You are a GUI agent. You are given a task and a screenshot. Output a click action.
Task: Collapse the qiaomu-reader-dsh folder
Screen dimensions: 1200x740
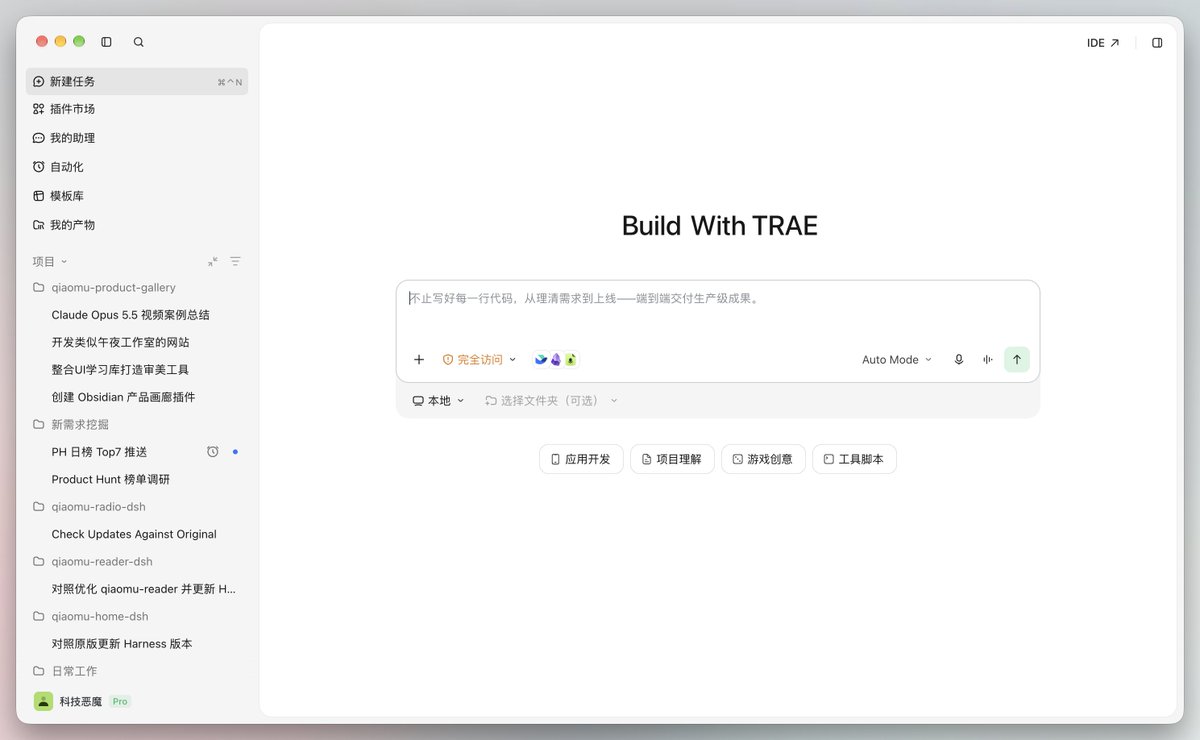[x=137, y=562]
